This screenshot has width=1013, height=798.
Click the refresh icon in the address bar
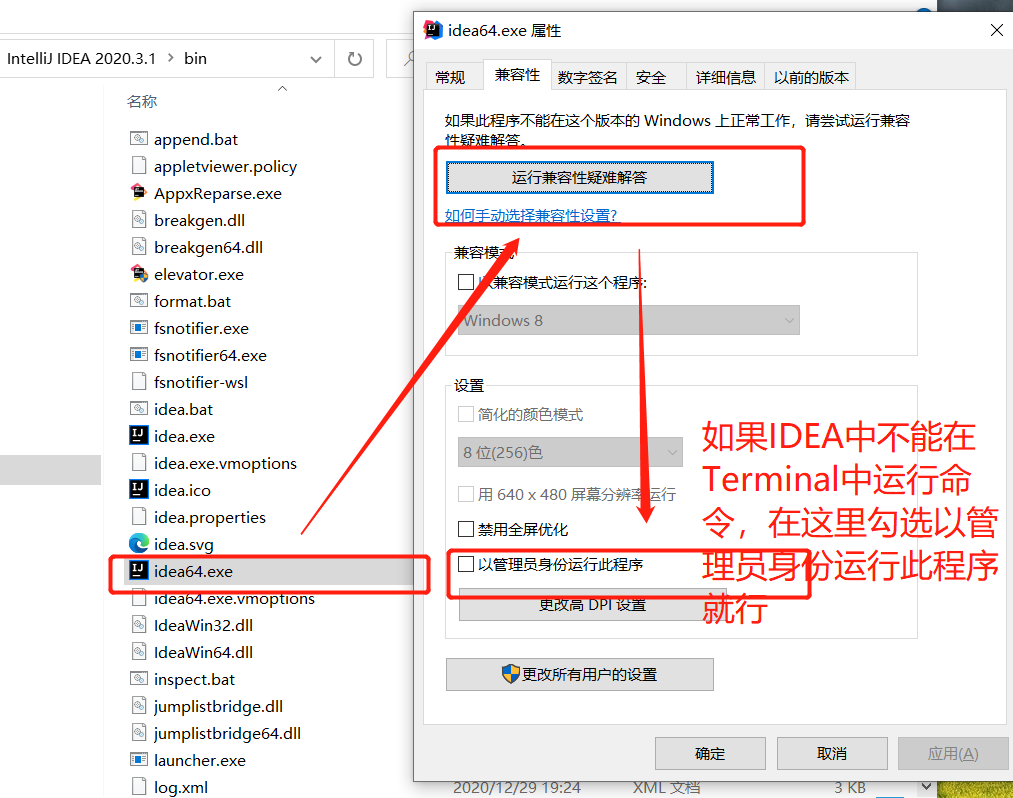point(356,58)
